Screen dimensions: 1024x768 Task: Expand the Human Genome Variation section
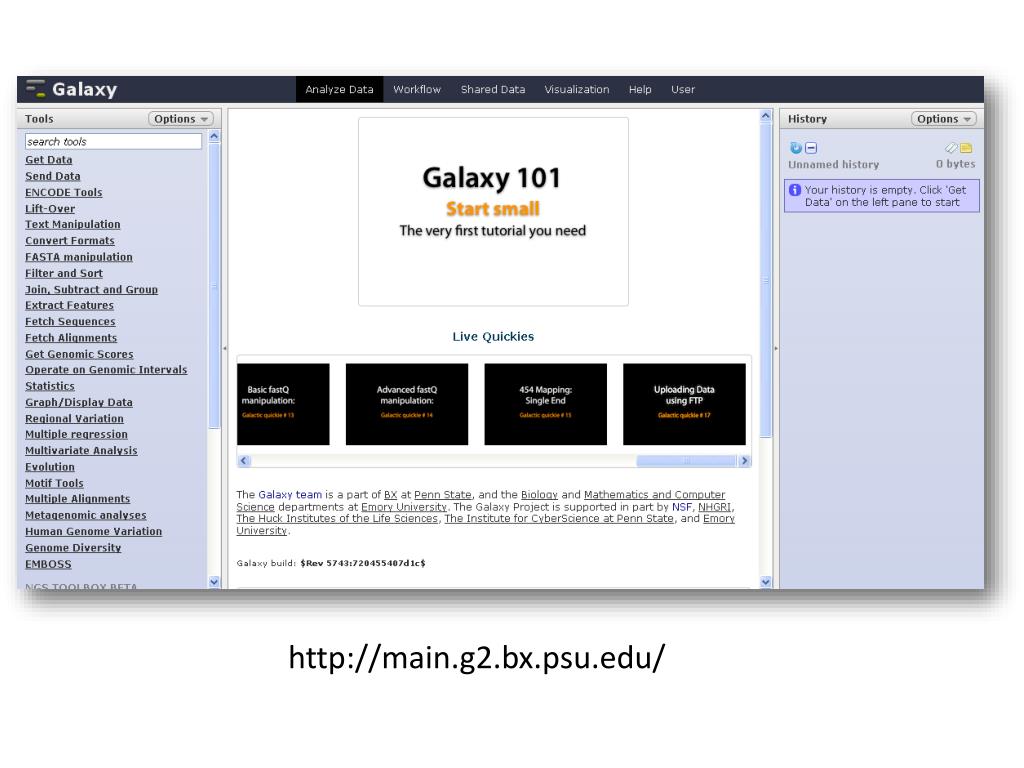point(93,532)
